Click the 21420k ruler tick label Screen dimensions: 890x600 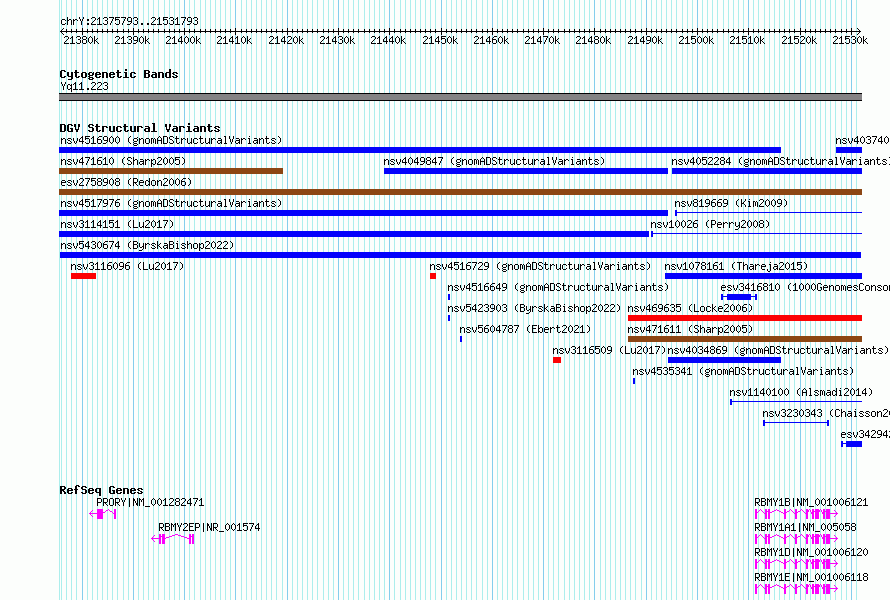coord(286,40)
